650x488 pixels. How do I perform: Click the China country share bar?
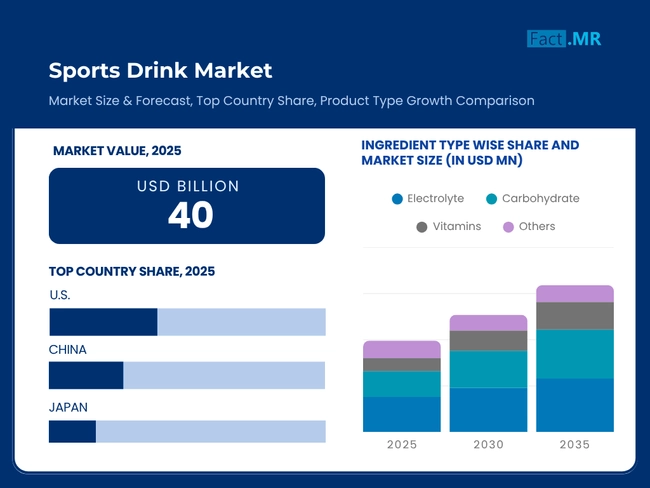click(x=187, y=376)
